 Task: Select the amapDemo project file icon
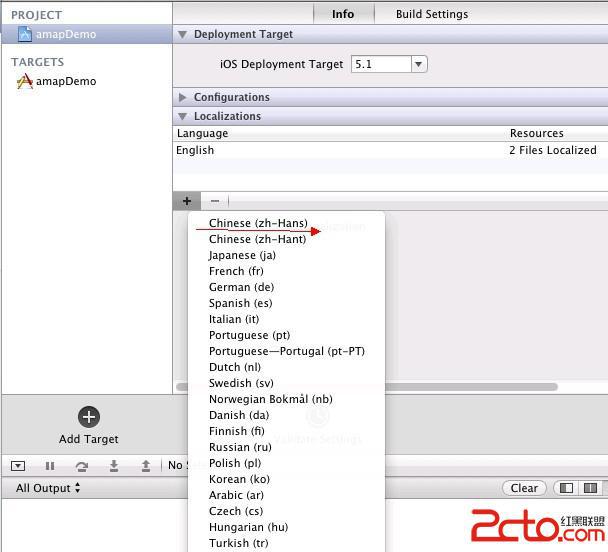coord(25,34)
